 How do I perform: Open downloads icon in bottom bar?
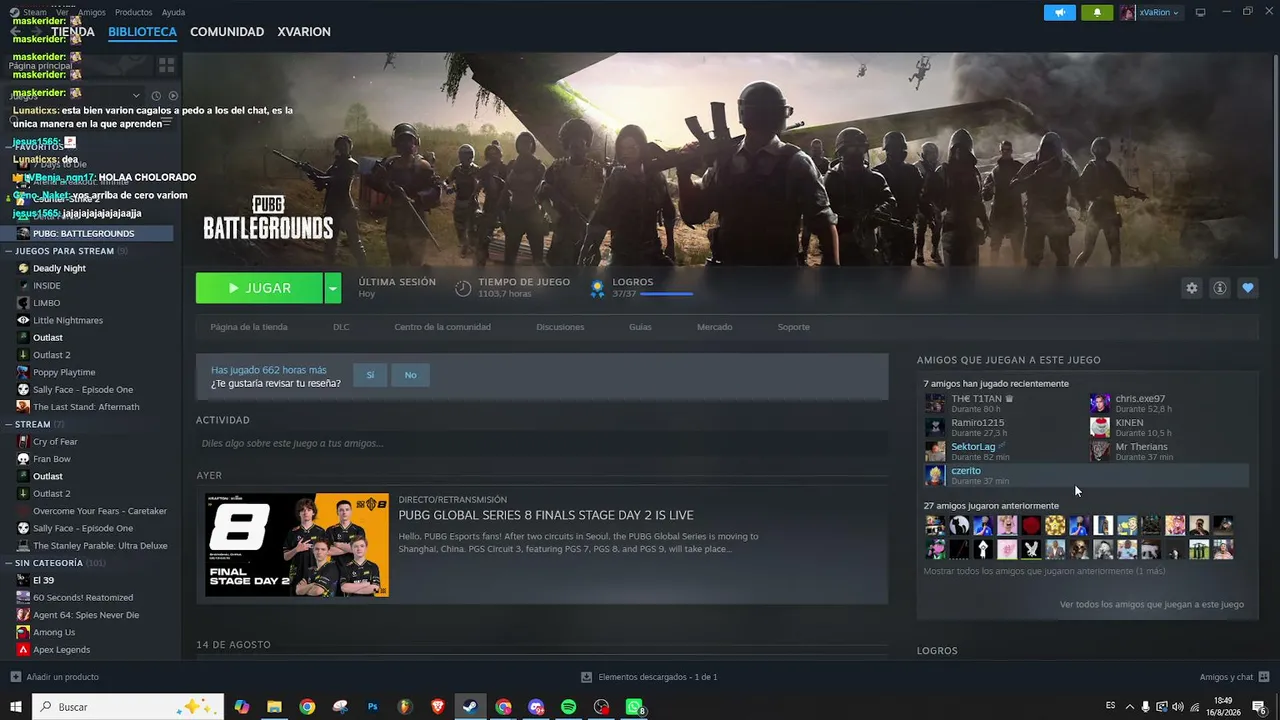point(587,677)
